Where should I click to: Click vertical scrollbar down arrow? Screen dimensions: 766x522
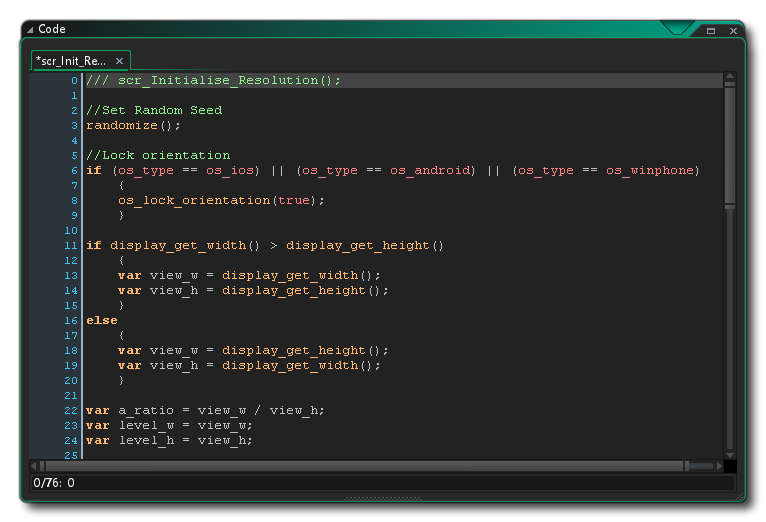(730, 454)
